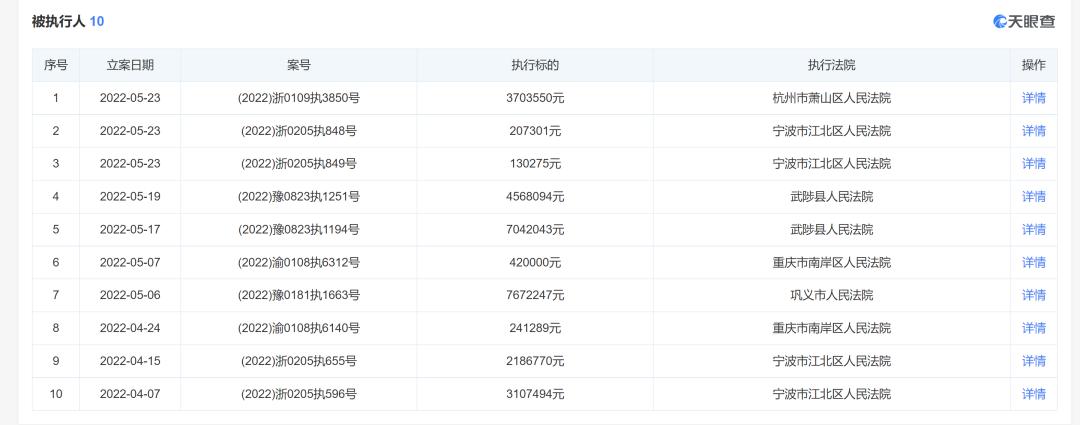The image size is (1080, 425).
Task: Open 详情 for case (2022)豫0823执1251号
Action: (x=1033, y=197)
